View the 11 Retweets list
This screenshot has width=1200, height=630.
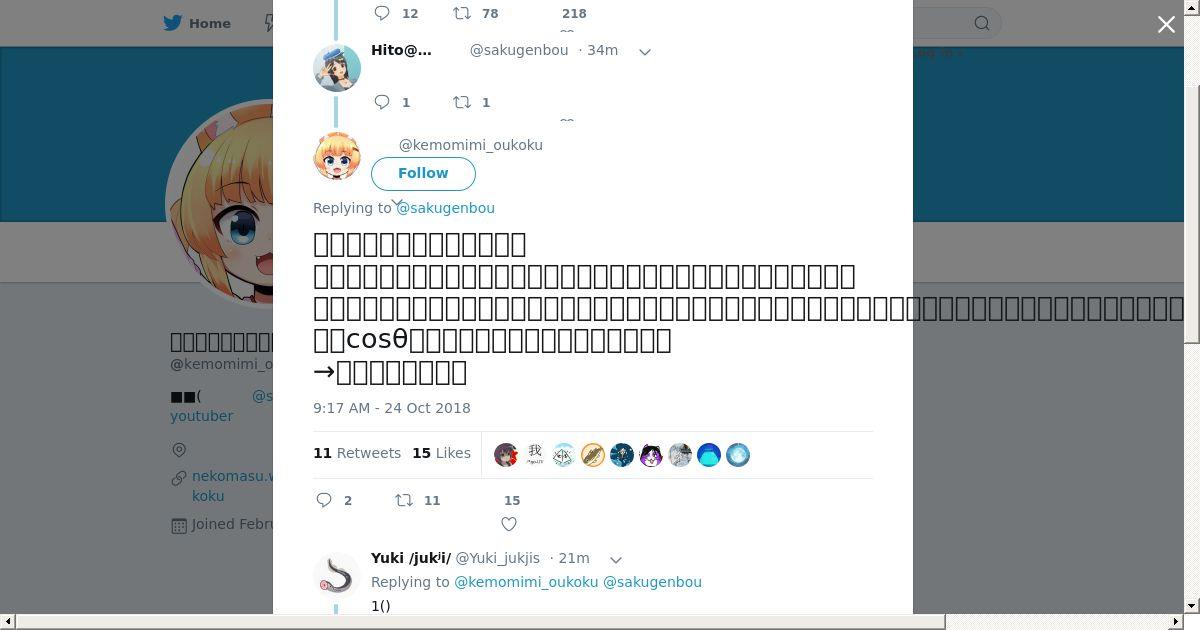point(357,453)
